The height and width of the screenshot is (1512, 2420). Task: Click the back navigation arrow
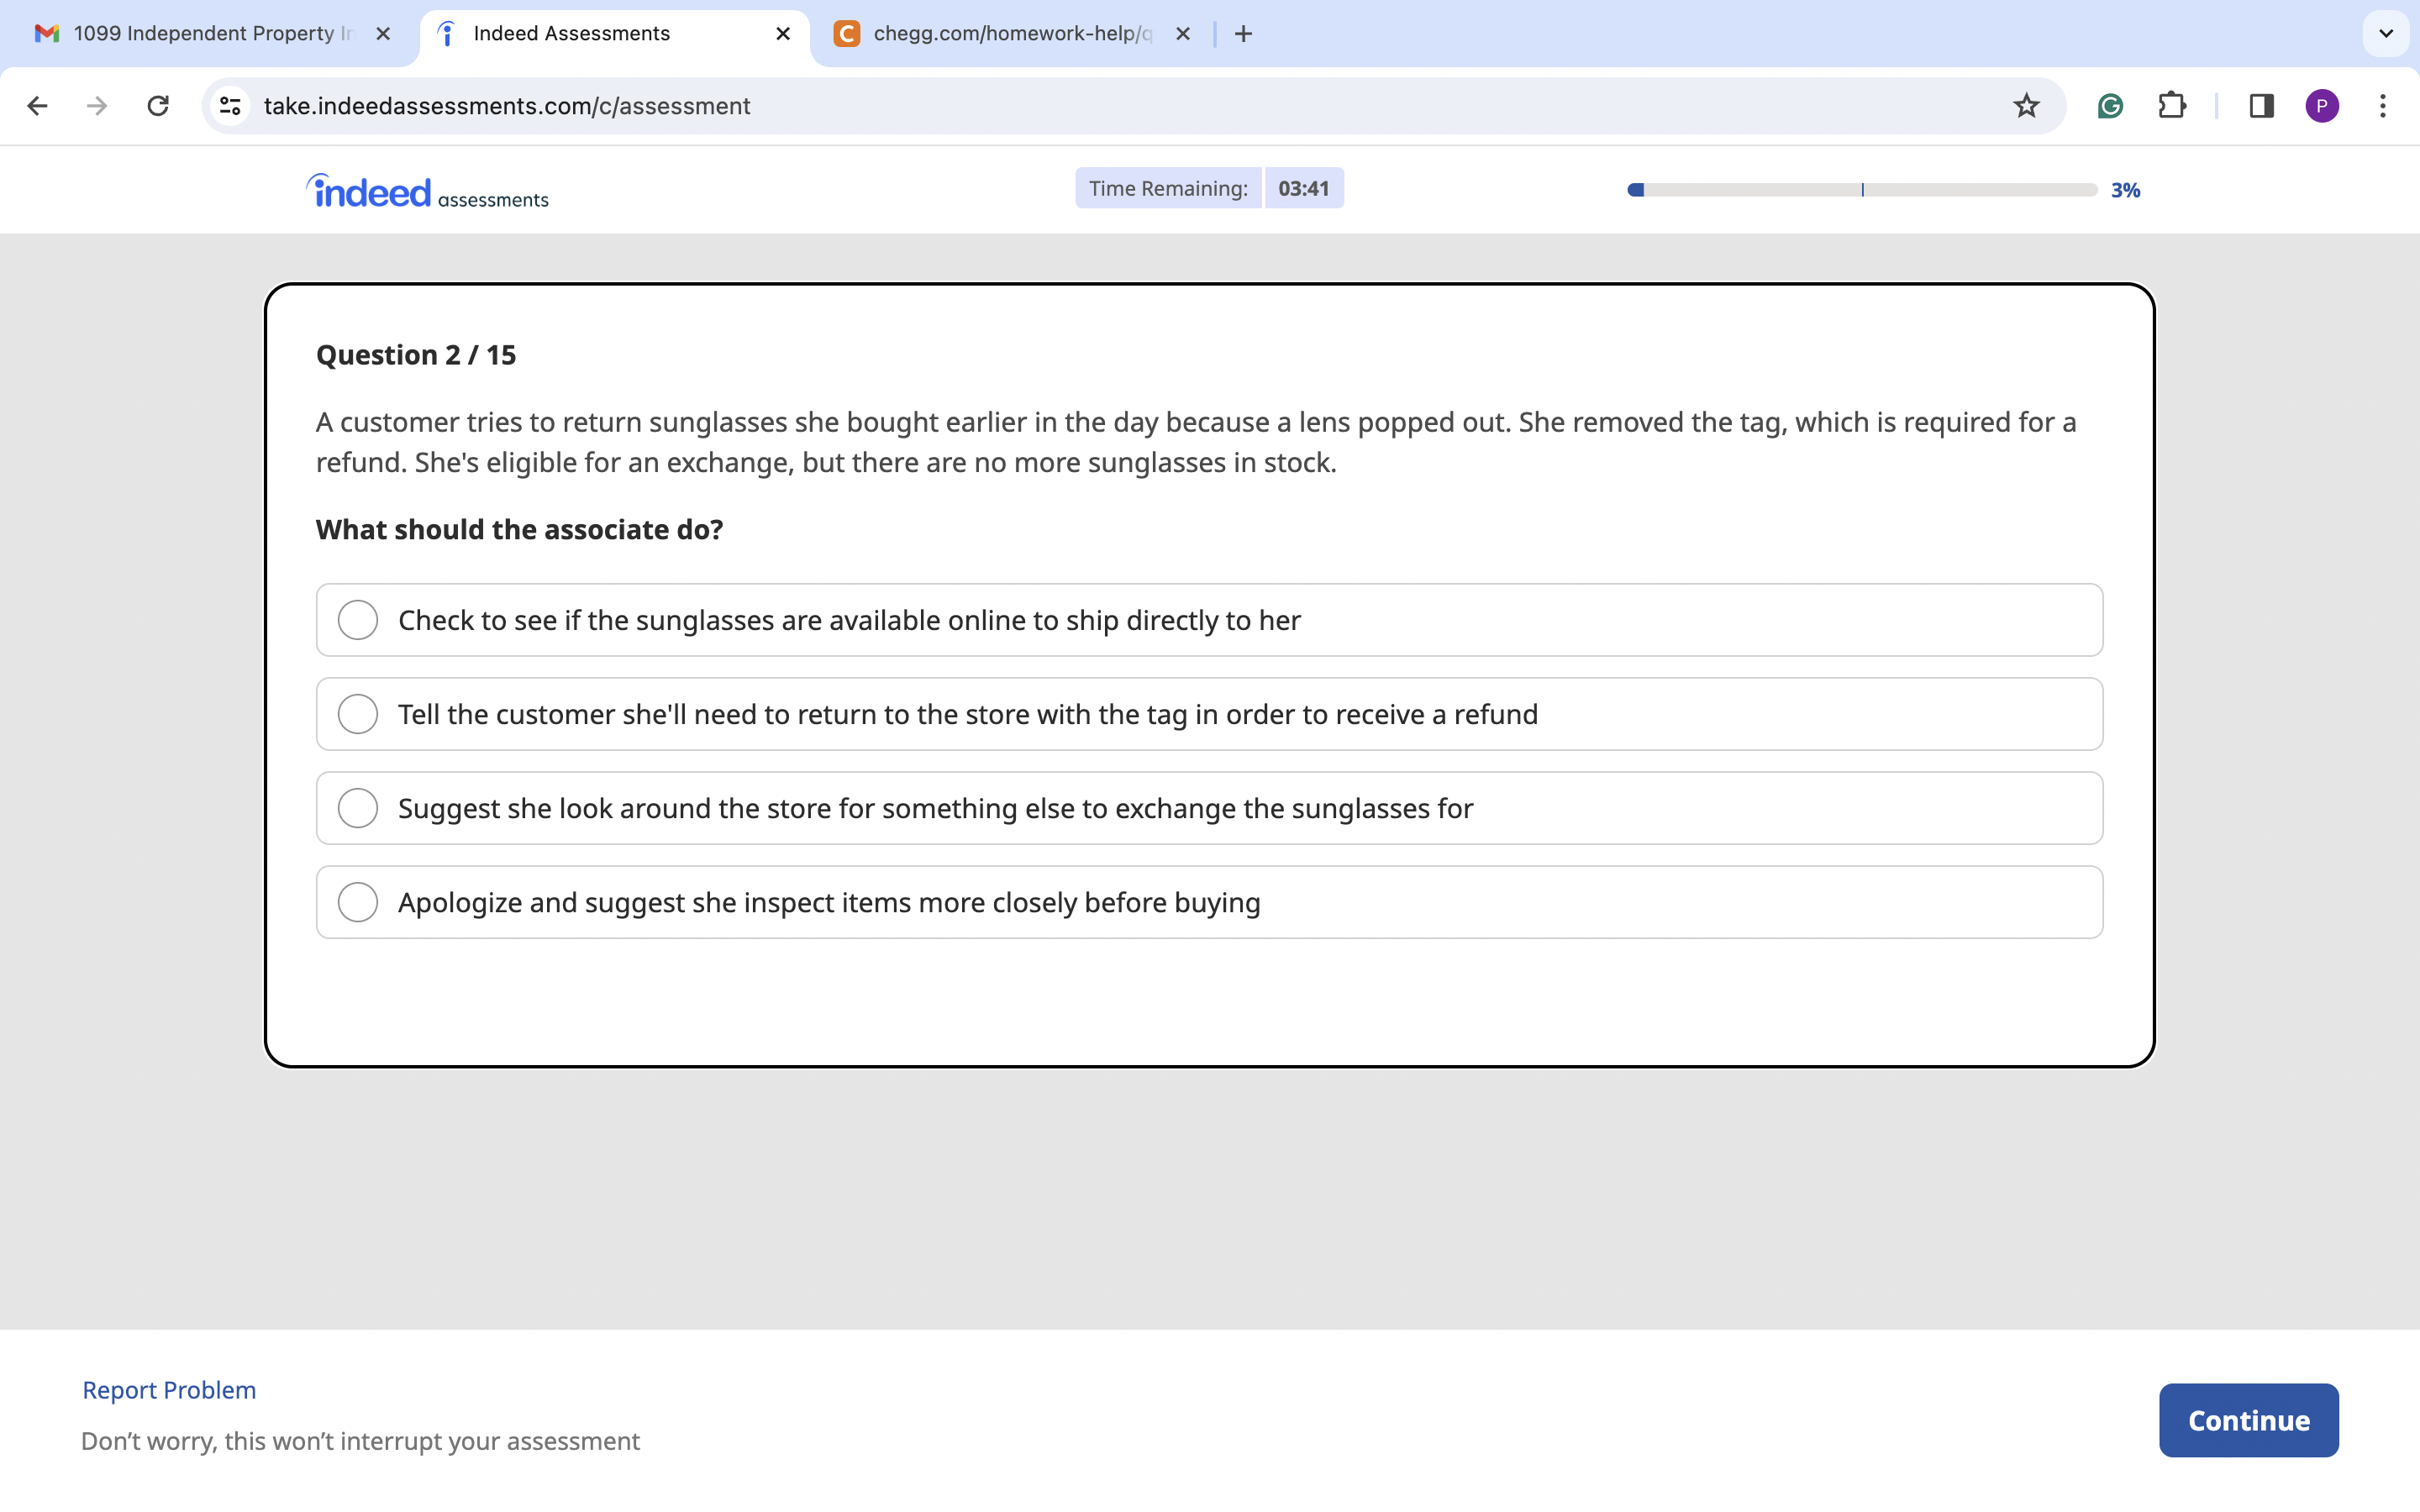[37, 105]
